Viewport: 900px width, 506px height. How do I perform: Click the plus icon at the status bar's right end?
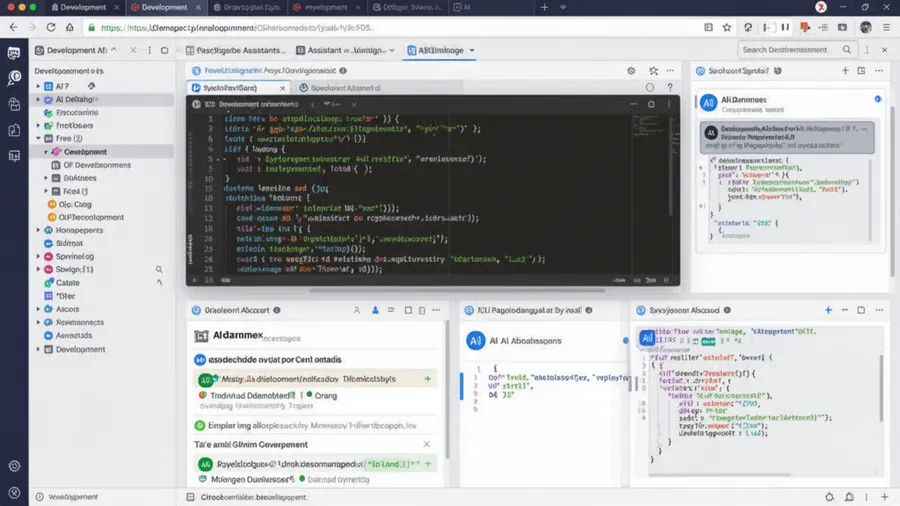(x=884, y=497)
